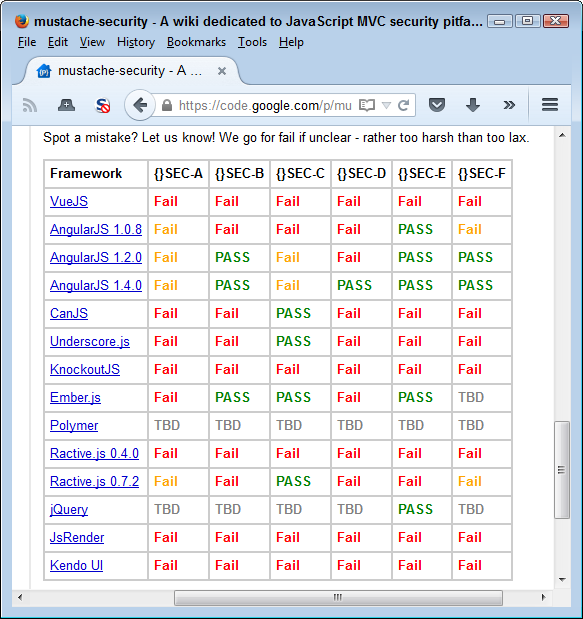Viewport: 583px width, 619px height.
Task: Maximize the Firefox window
Action: tap(527, 21)
